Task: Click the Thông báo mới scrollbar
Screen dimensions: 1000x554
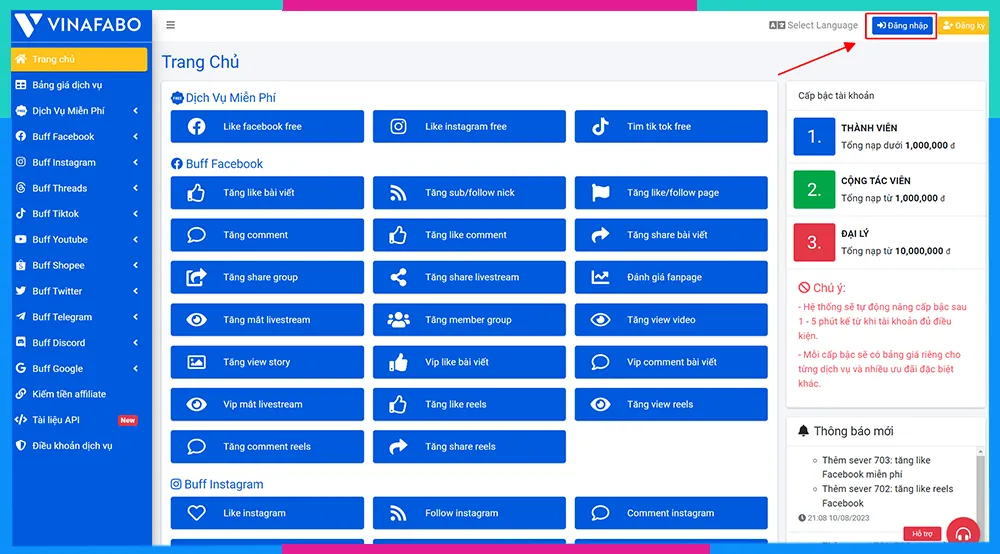Action: pyautogui.click(x=980, y=494)
